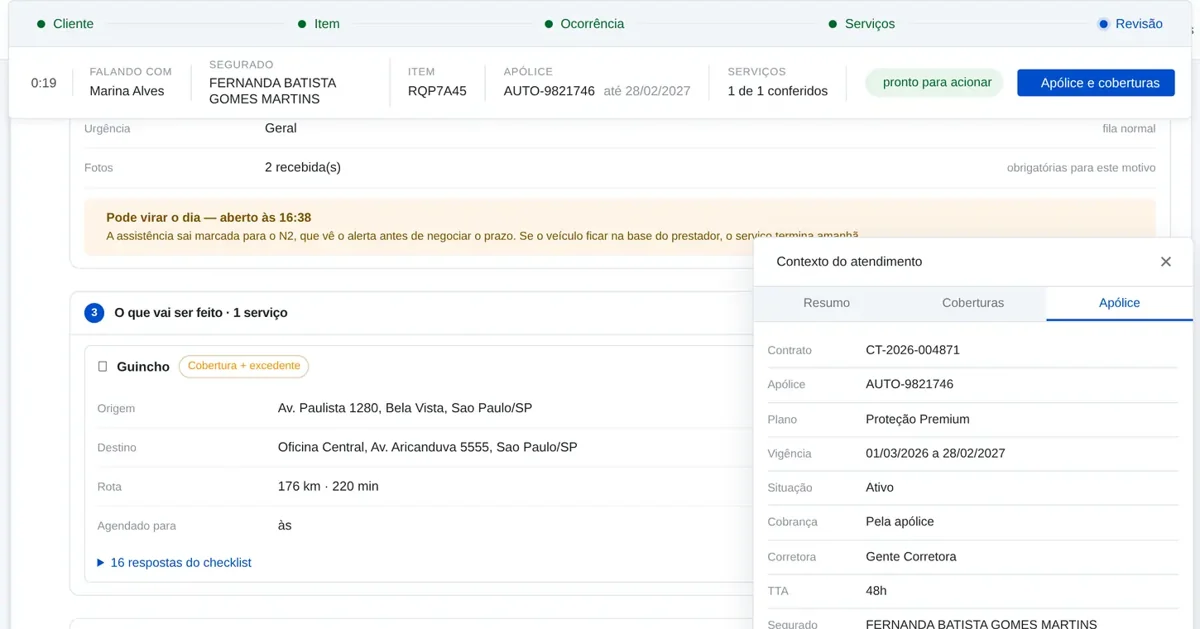Click the 1 de 1 conferidos text

pyautogui.click(x=778, y=91)
